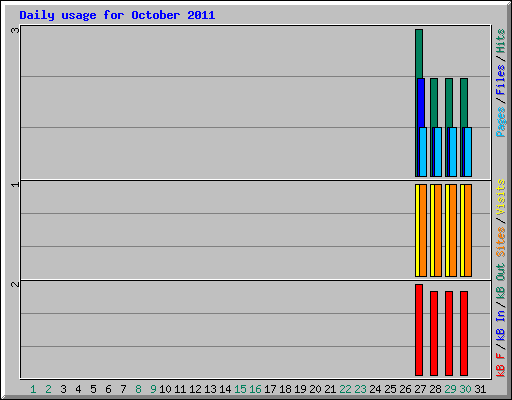This screenshot has width=512, height=400.
Task: Click the orange Sites bar for day 30
Action: point(468,230)
